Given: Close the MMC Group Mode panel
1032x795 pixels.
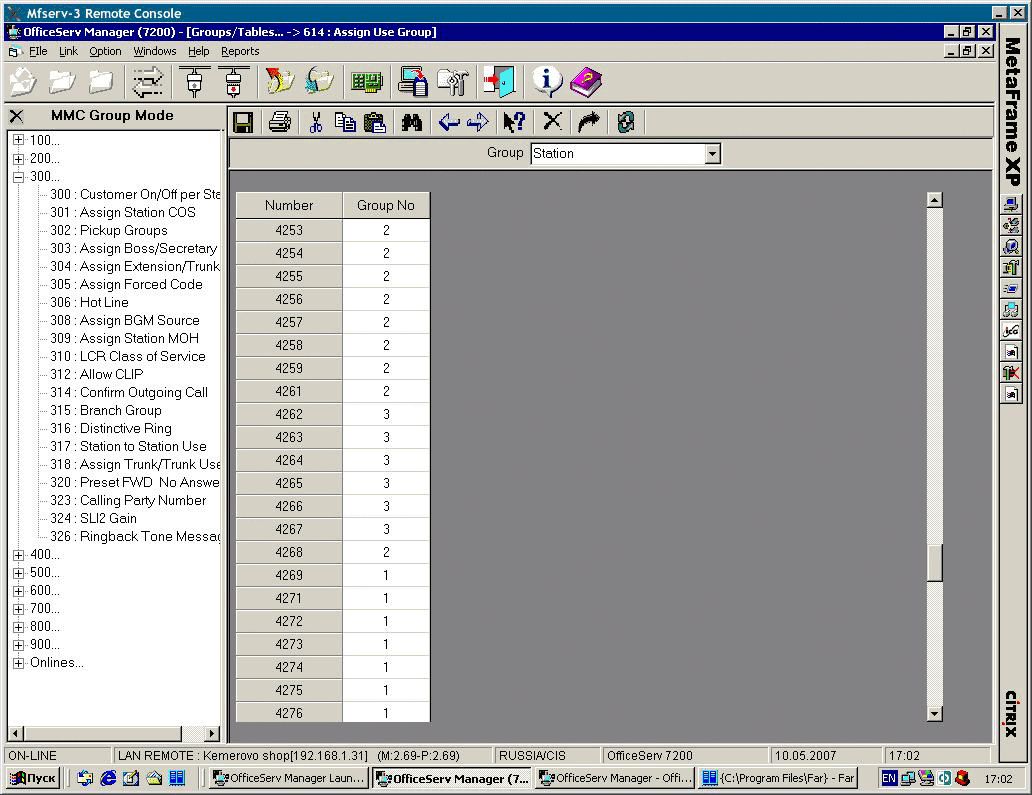Looking at the screenshot, I should [16, 116].
